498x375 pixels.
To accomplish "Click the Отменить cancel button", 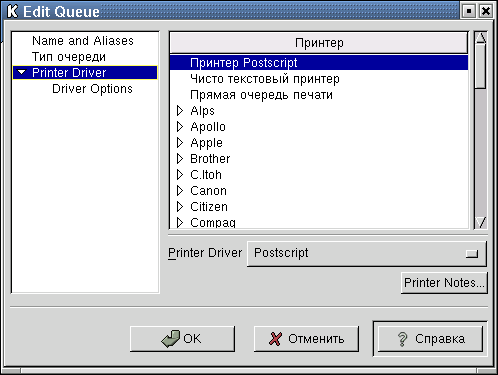I will click(x=306, y=339).
